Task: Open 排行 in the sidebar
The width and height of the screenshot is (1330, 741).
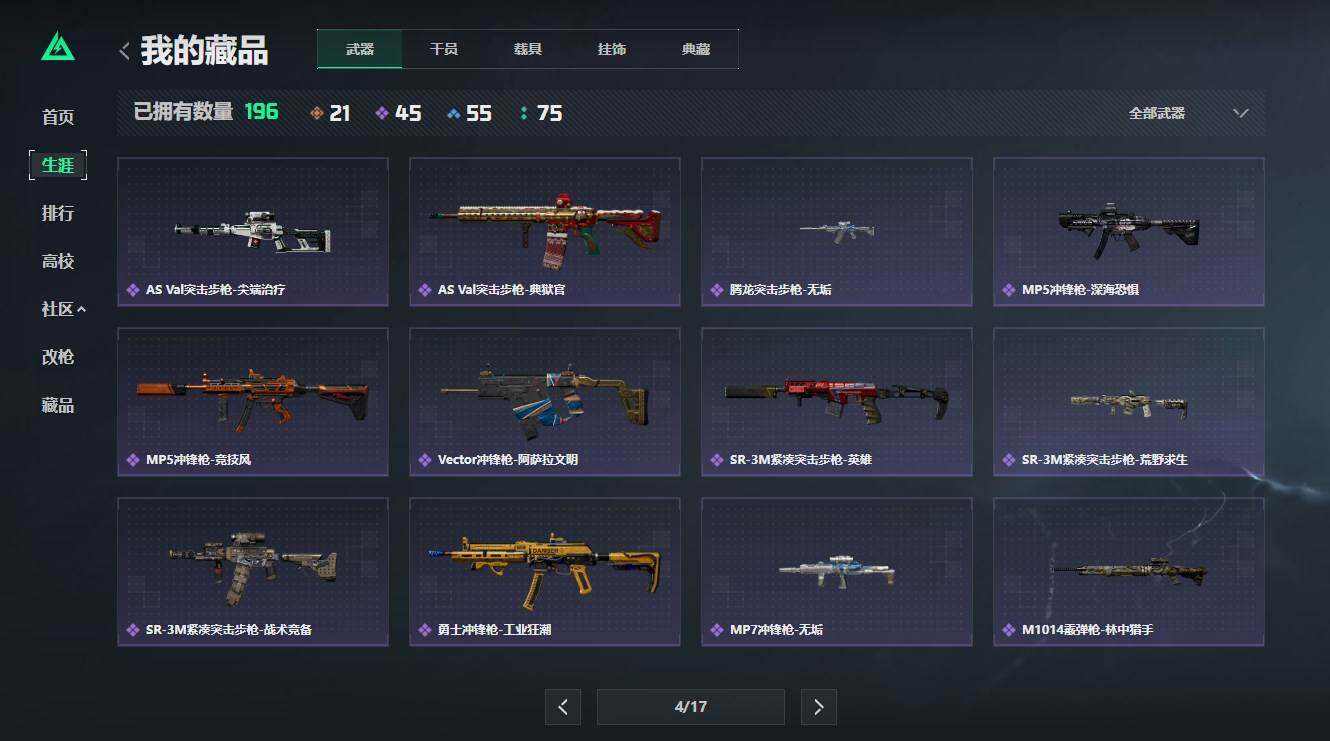Action: tap(58, 213)
